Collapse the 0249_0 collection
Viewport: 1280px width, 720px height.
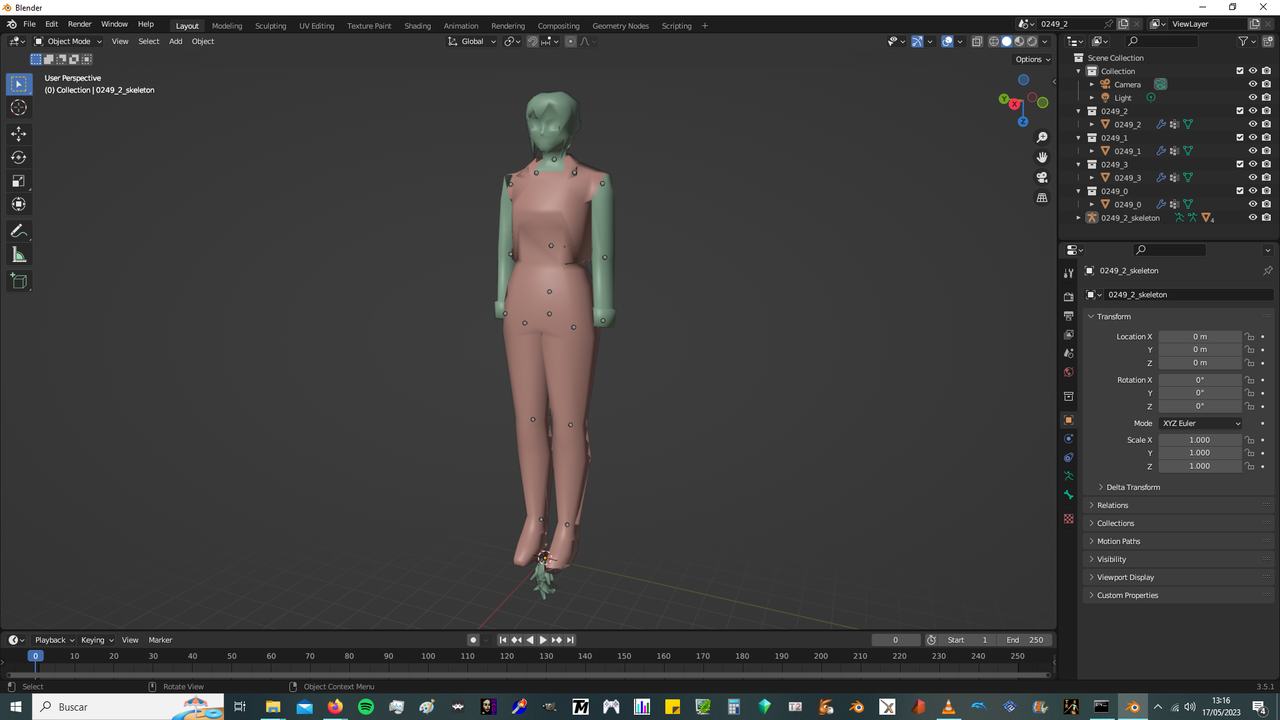(x=1079, y=191)
